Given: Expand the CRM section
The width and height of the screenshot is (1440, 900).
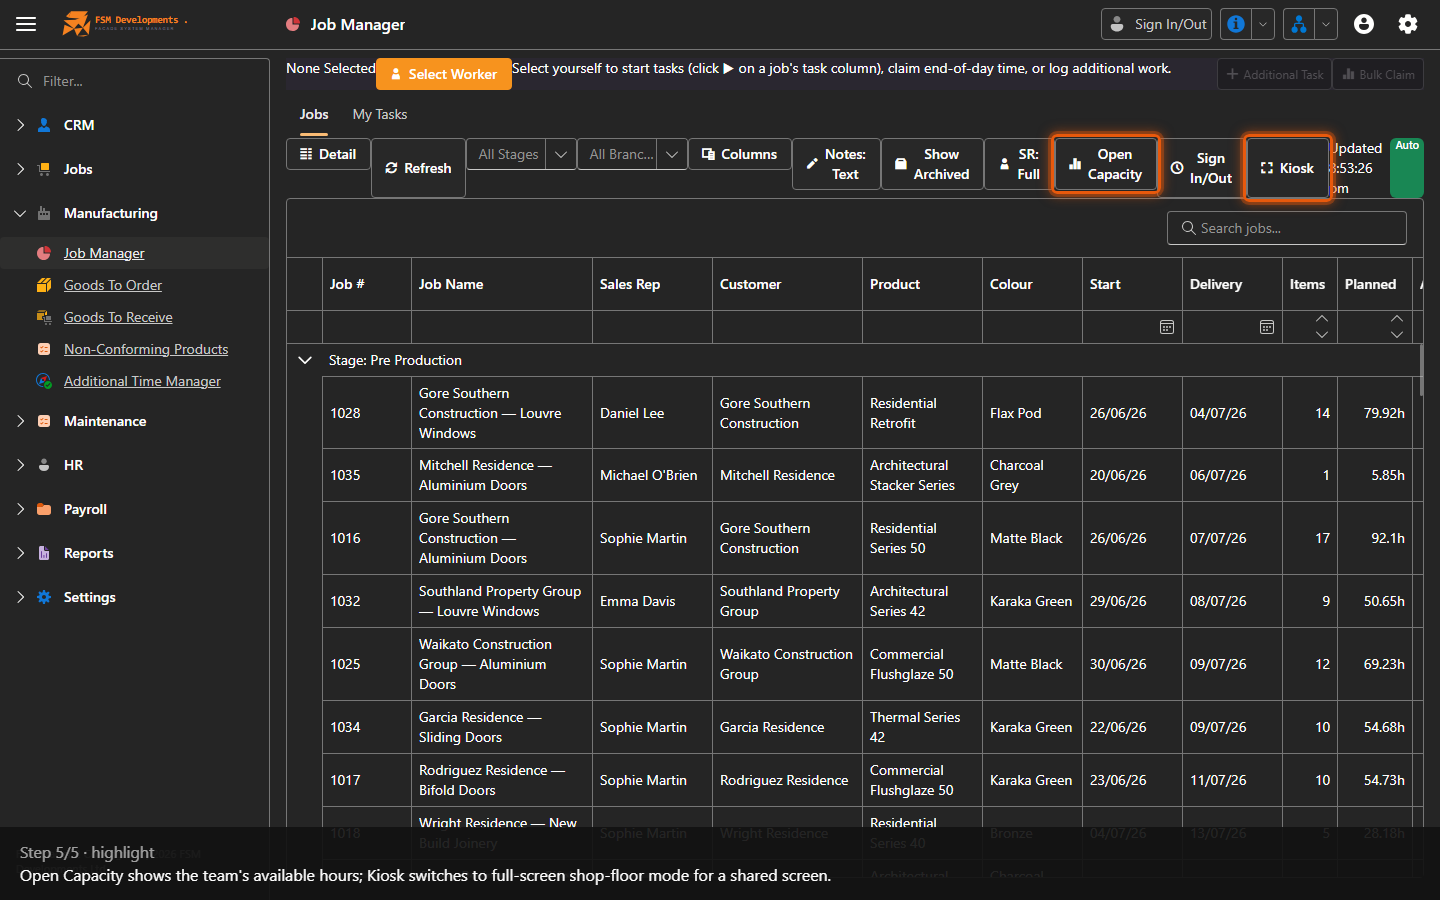Looking at the screenshot, I should (x=20, y=125).
